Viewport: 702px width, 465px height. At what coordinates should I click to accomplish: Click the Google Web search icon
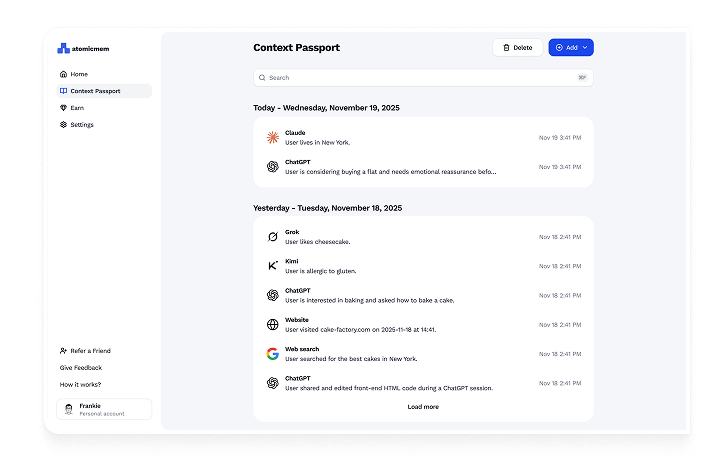273,354
